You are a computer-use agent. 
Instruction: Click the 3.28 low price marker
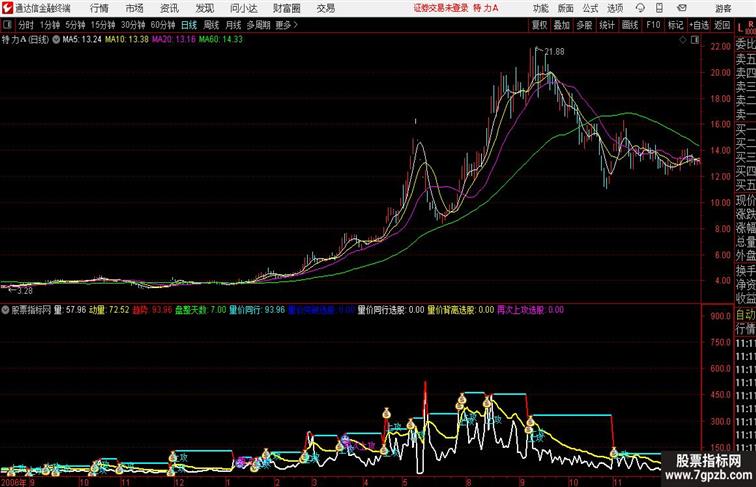[x=25, y=291]
